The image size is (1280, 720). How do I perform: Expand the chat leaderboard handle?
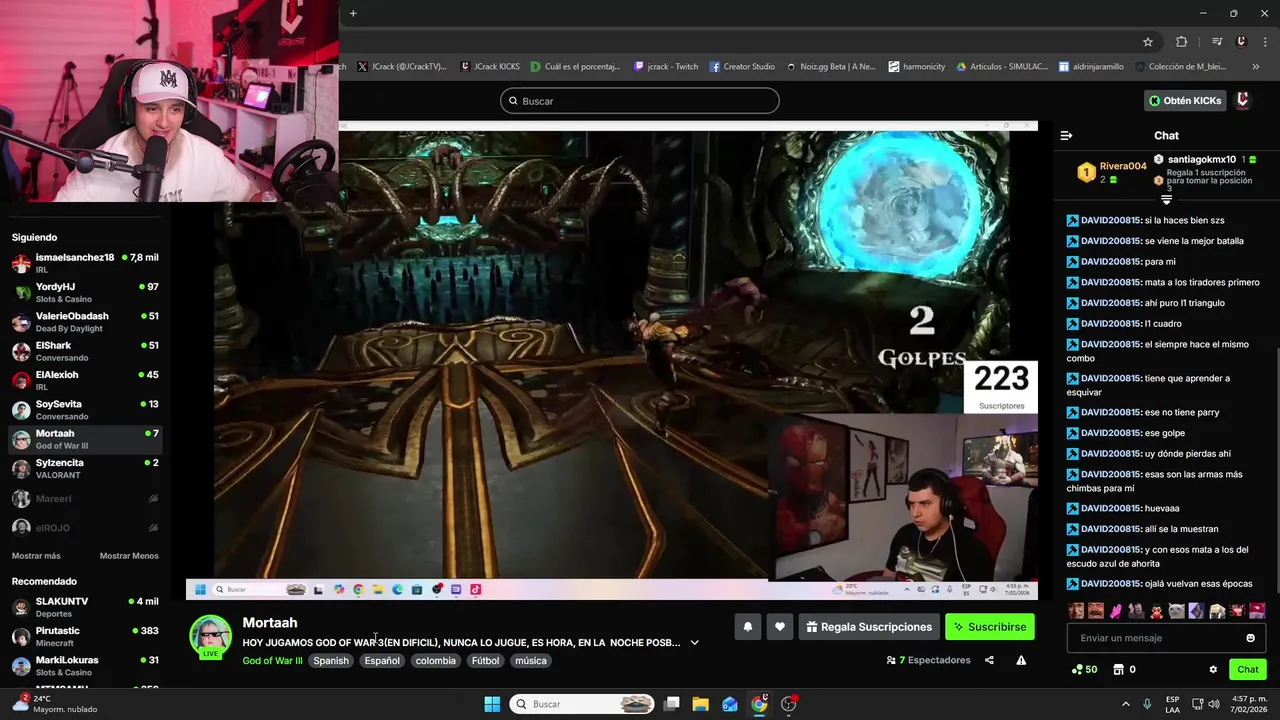1166,200
